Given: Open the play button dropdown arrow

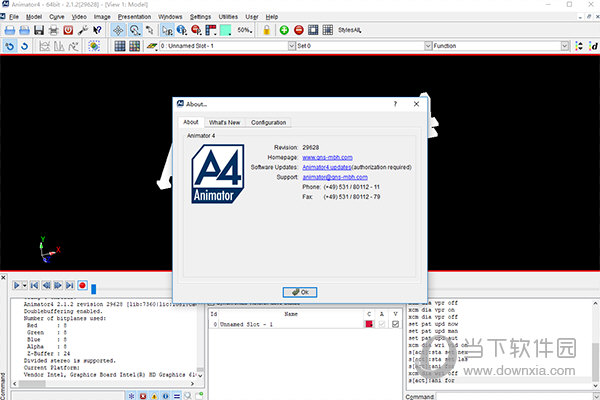Looking at the screenshot, I should 24,286.
